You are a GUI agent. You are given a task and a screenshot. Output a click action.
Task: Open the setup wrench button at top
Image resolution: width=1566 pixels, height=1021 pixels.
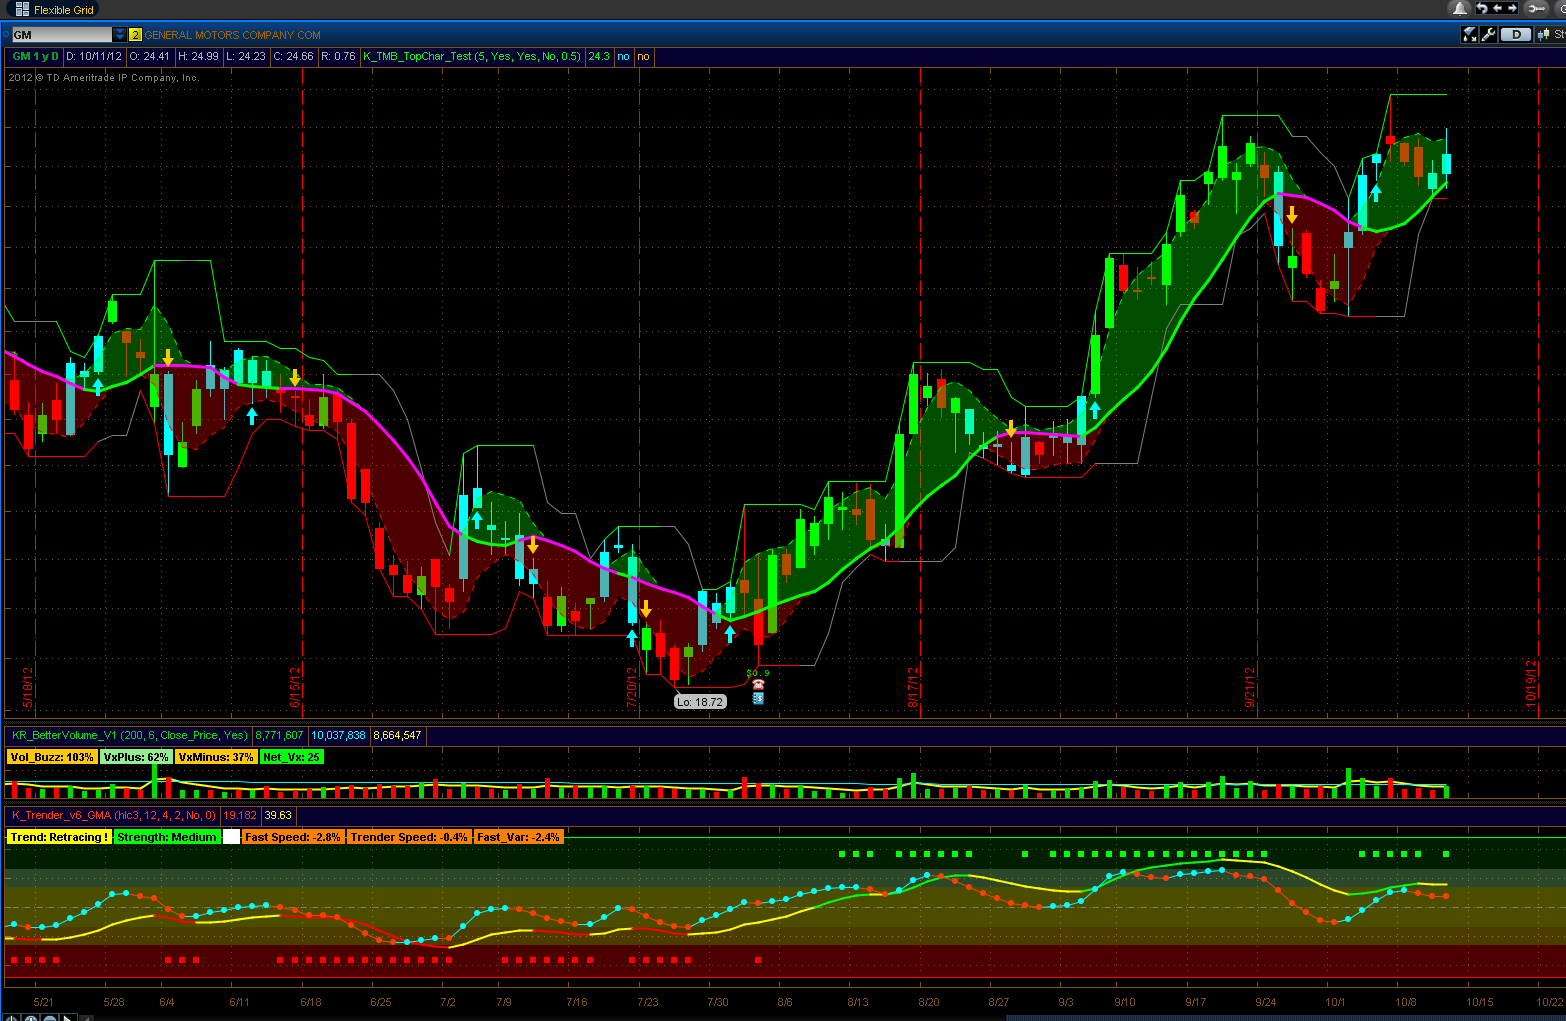1537,9
